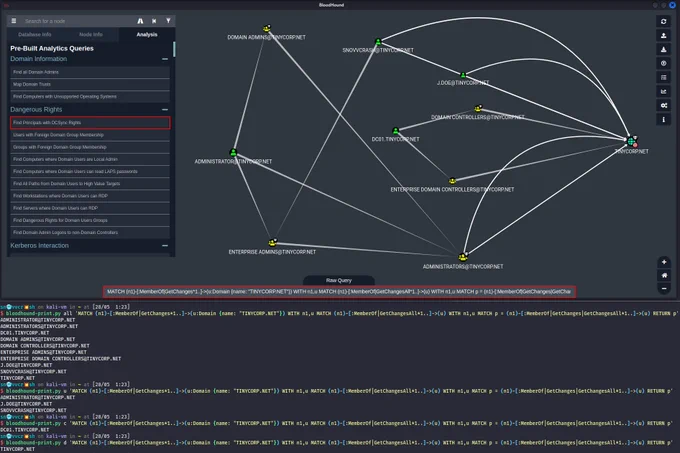Run Find Workstations where Domain Users can RDP
Screen dimensions: 680x453
tap(90, 196)
